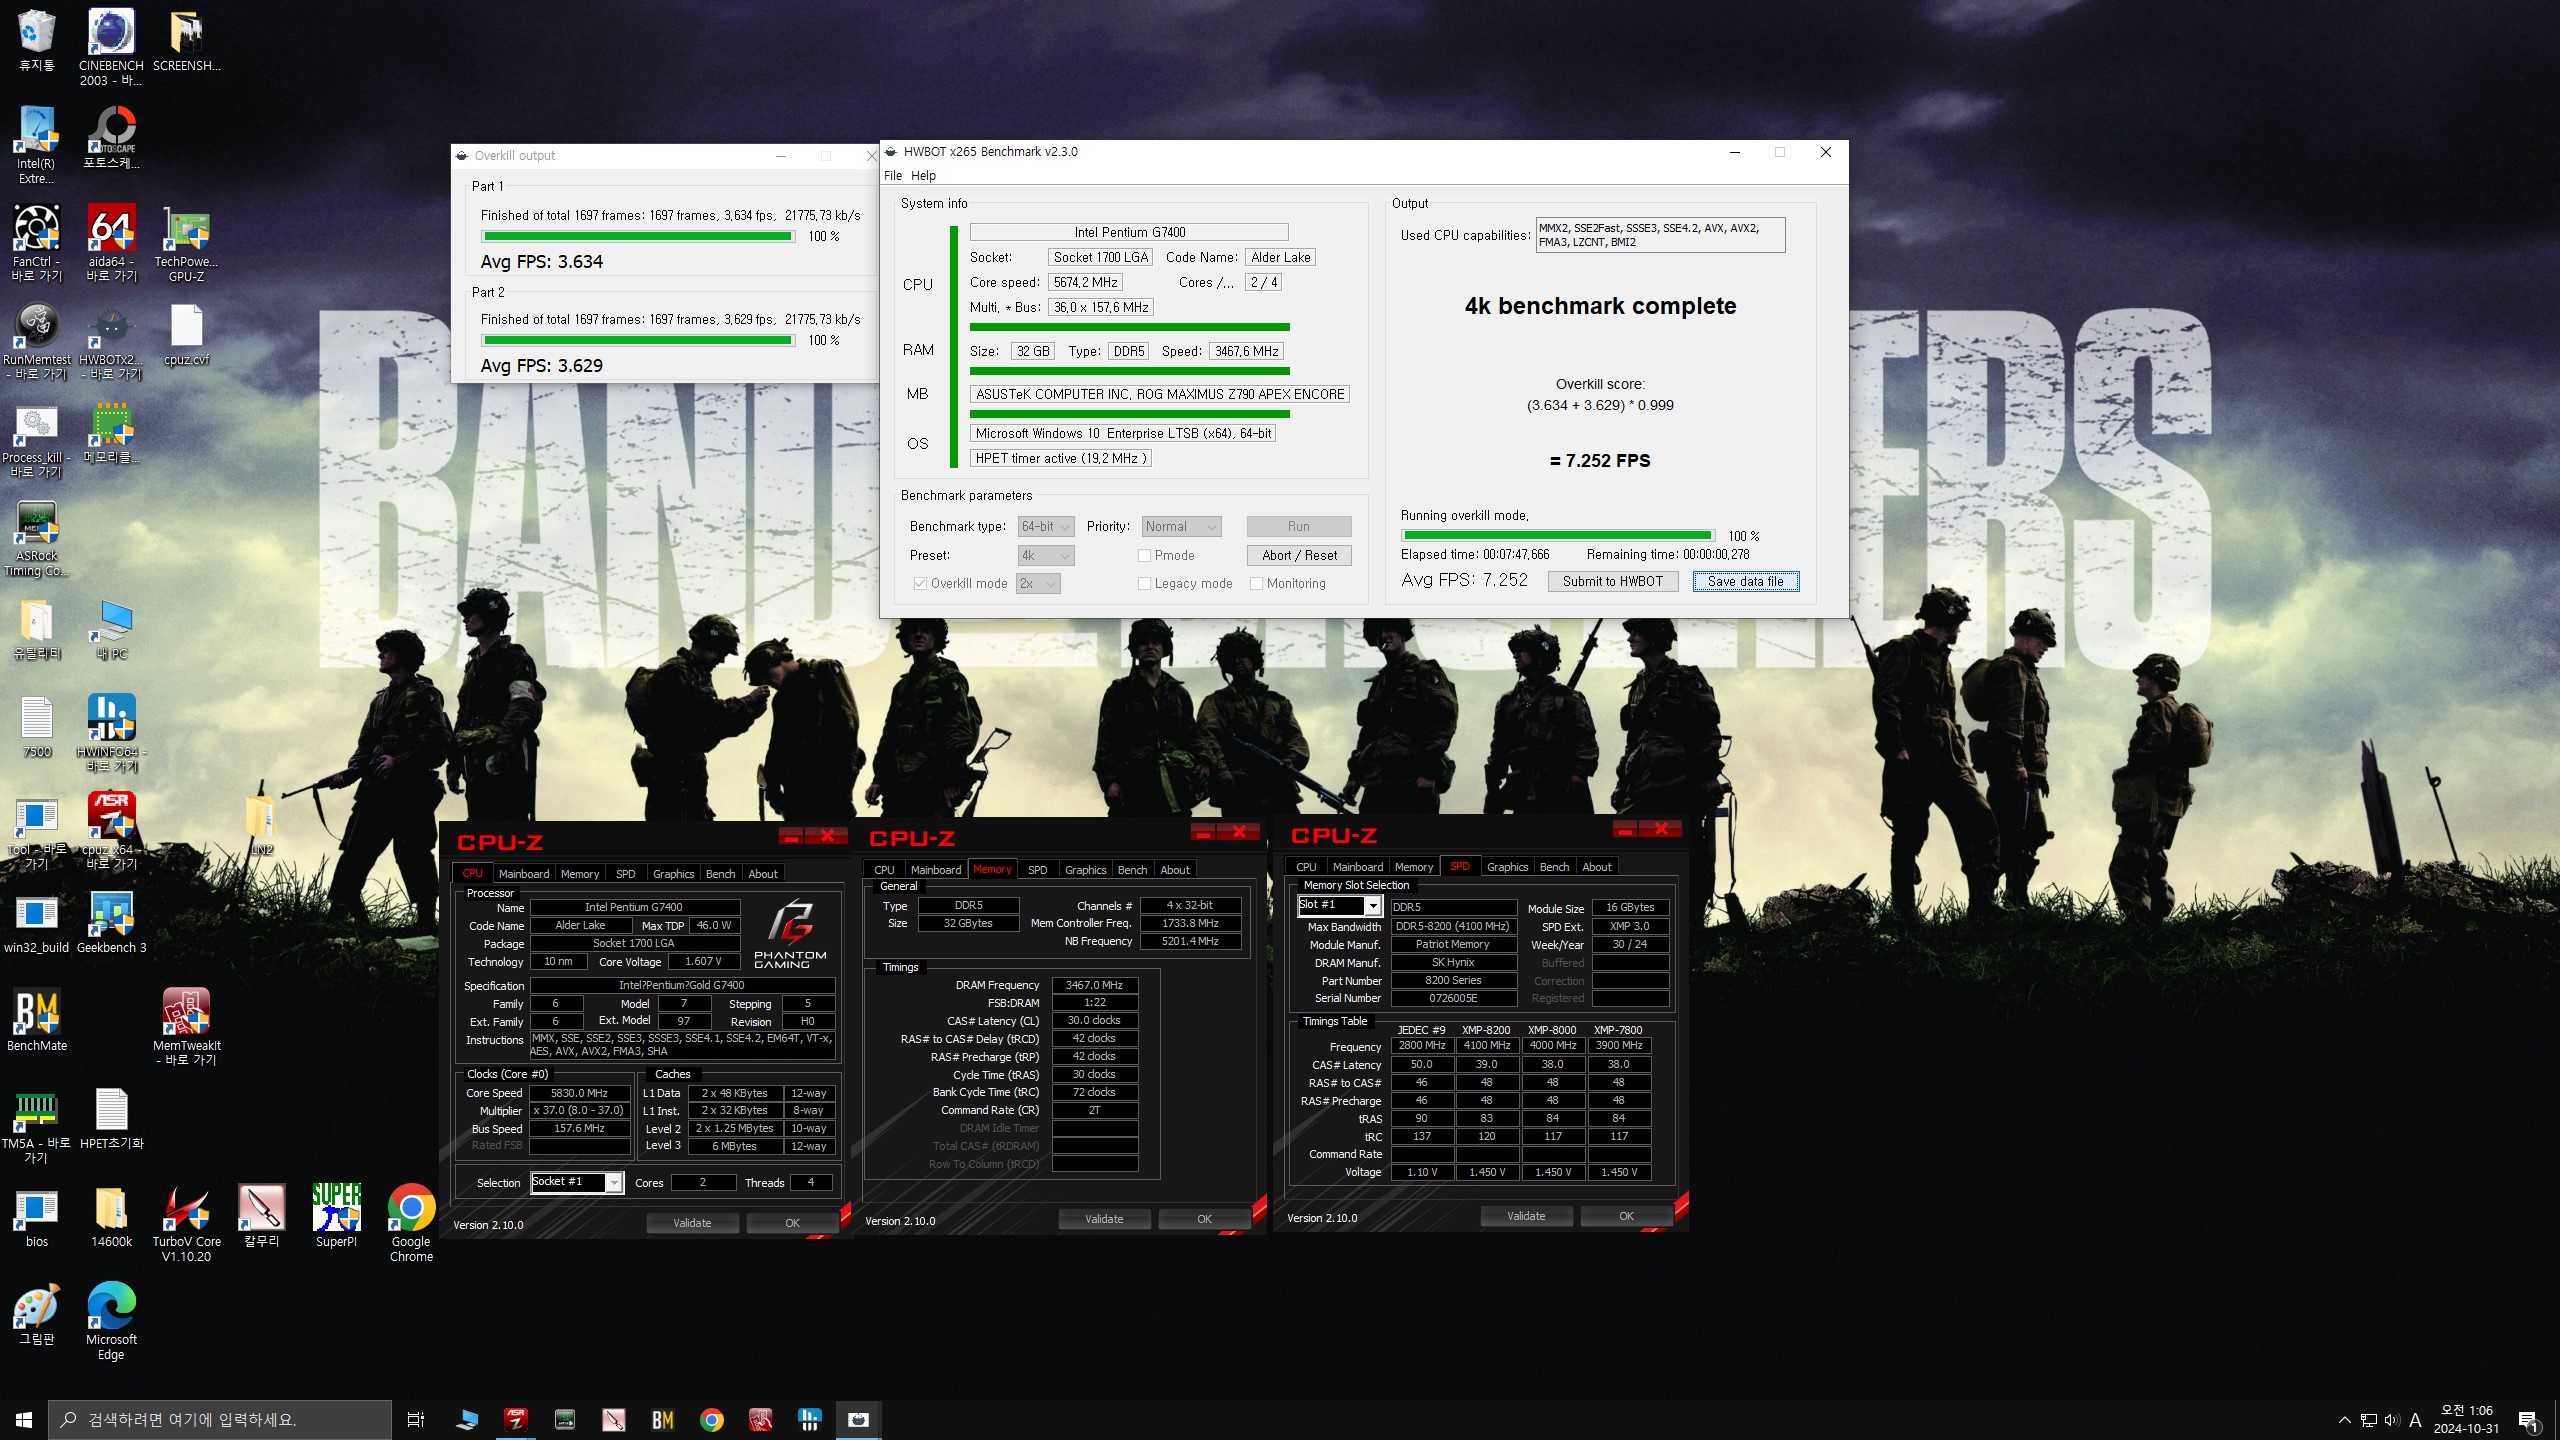2560x1440 pixels.
Task: Open Help menu in HWBOT x265
Action: click(923, 175)
